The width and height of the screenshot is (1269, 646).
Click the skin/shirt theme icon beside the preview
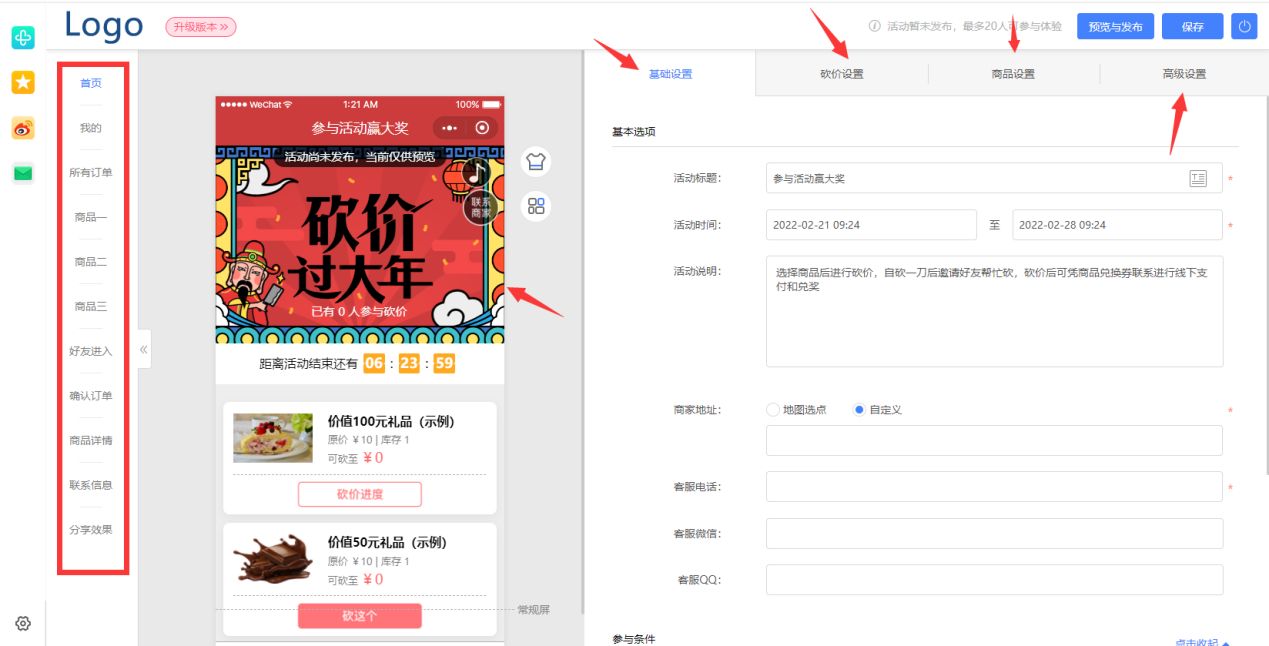[537, 162]
